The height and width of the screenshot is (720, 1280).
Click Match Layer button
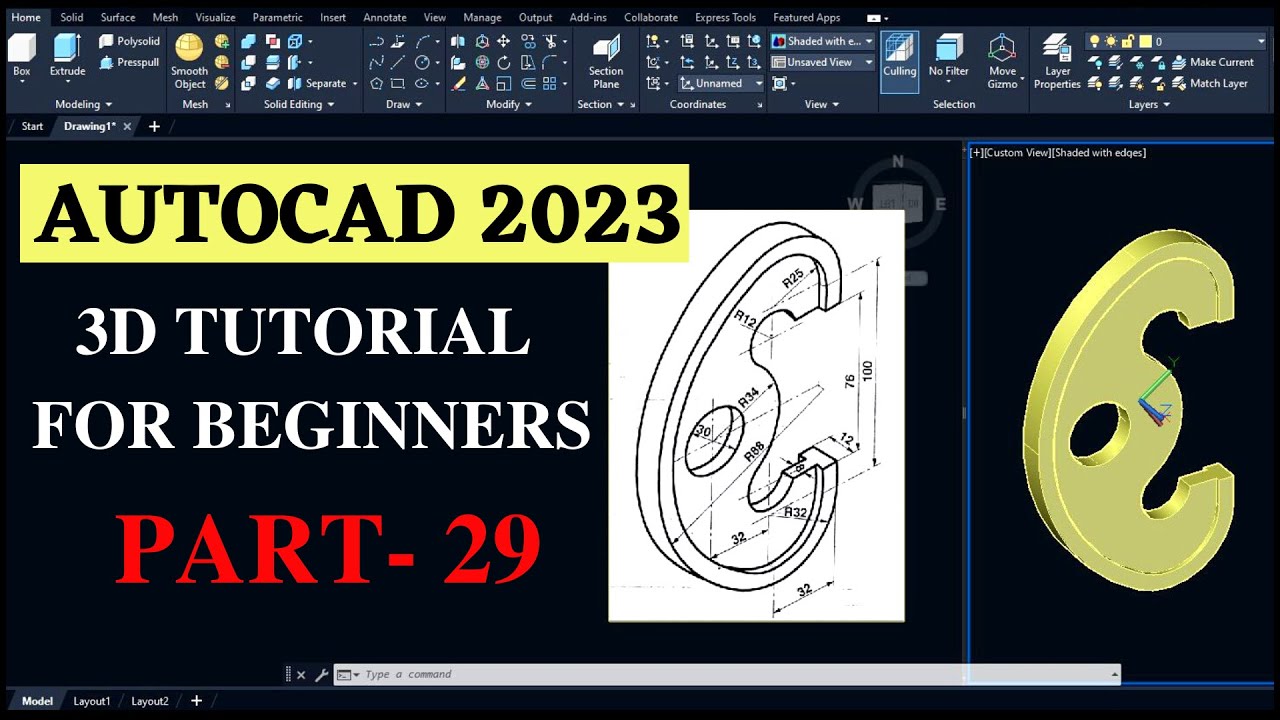[x=1210, y=83]
